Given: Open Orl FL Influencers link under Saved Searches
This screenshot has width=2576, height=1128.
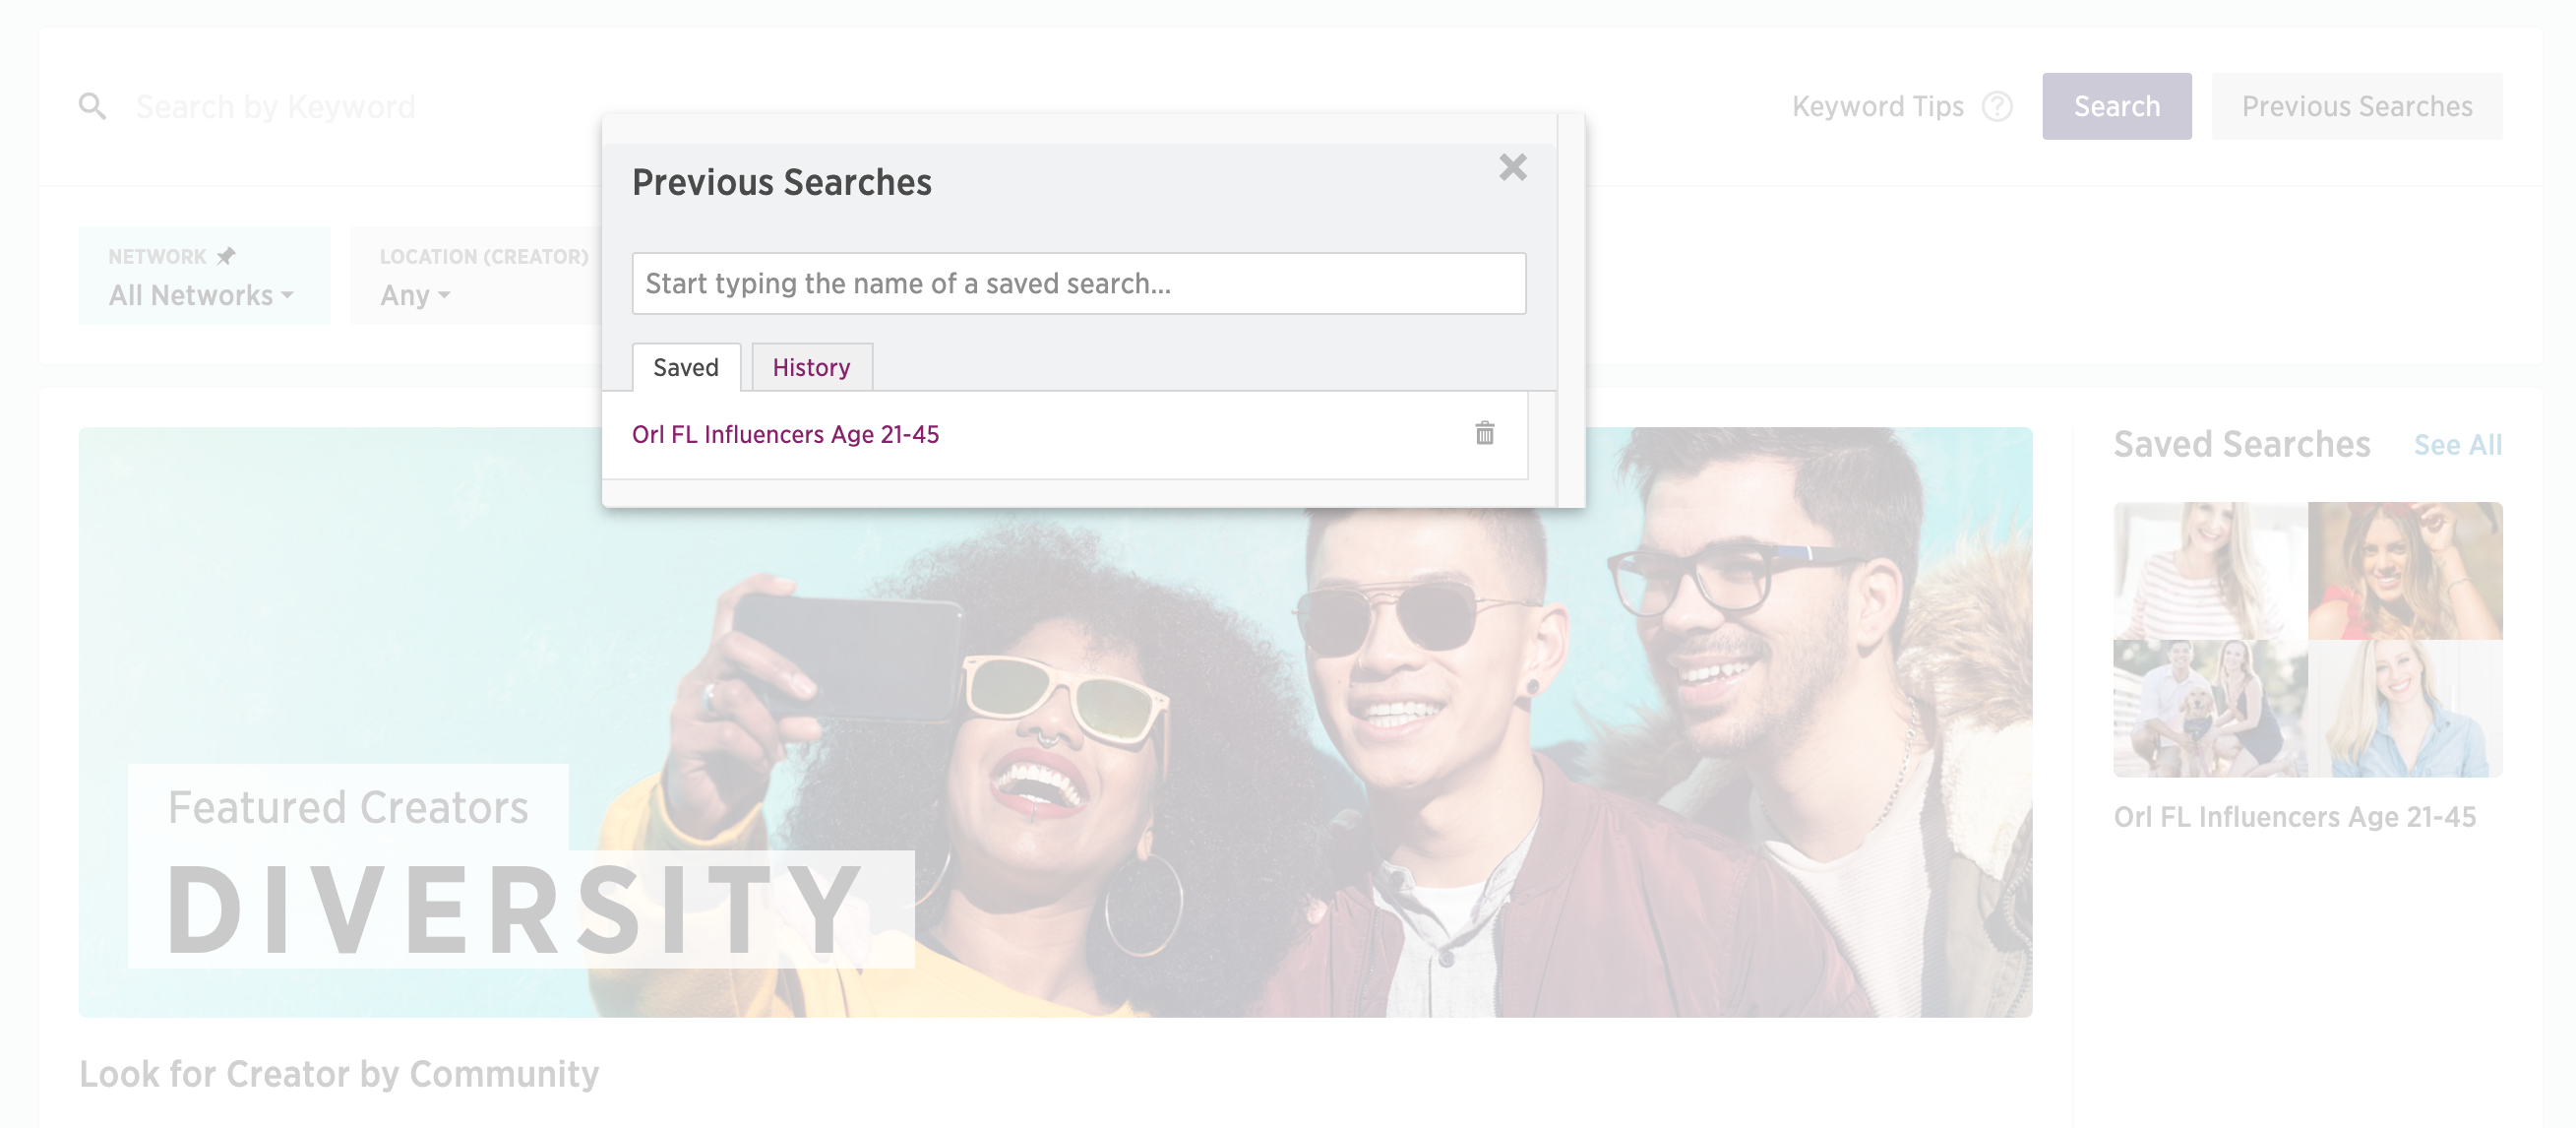Looking at the screenshot, I should click(2294, 817).
